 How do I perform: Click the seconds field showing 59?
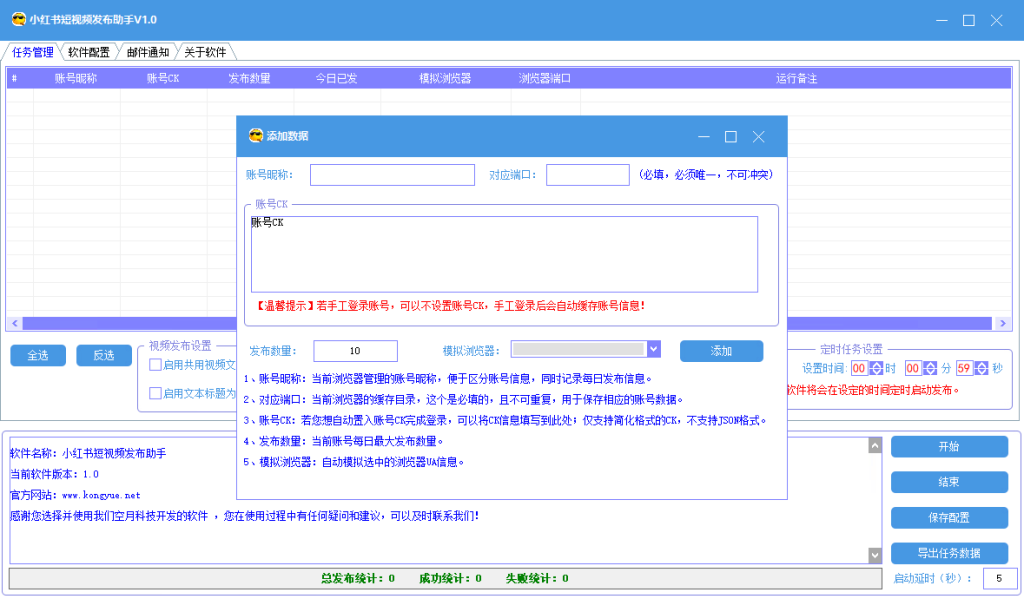965,368
